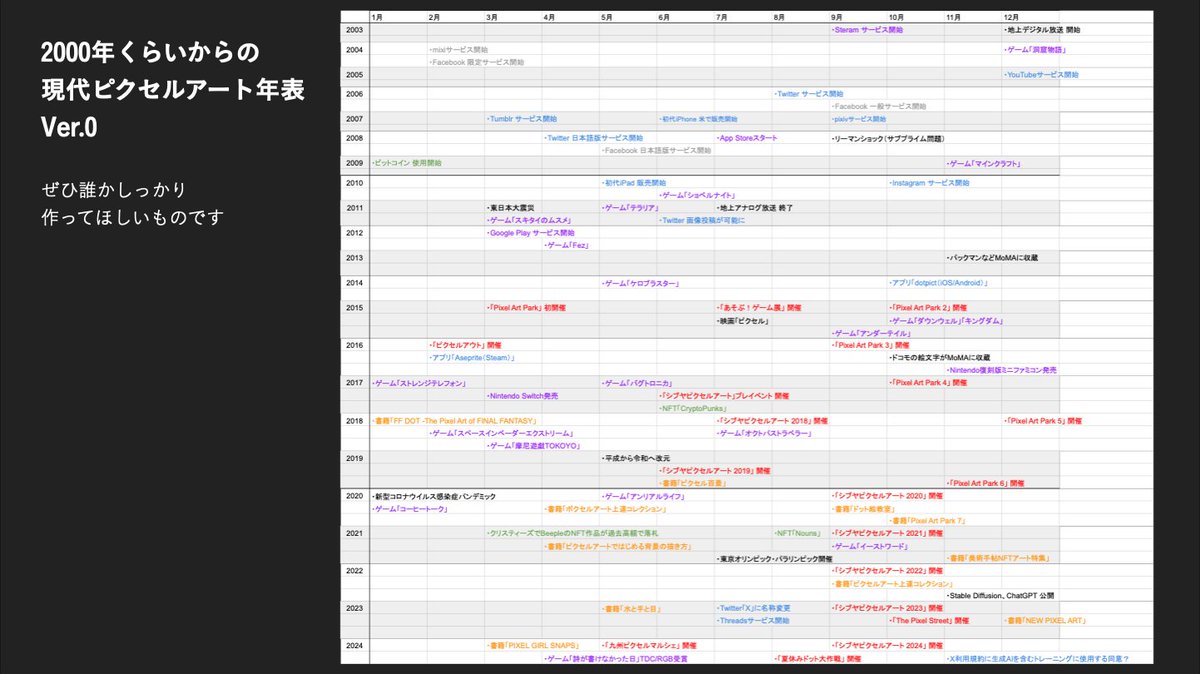Click the '2003' year row label
Viewport: 1200px width, 674px height.
pos(354,30)
